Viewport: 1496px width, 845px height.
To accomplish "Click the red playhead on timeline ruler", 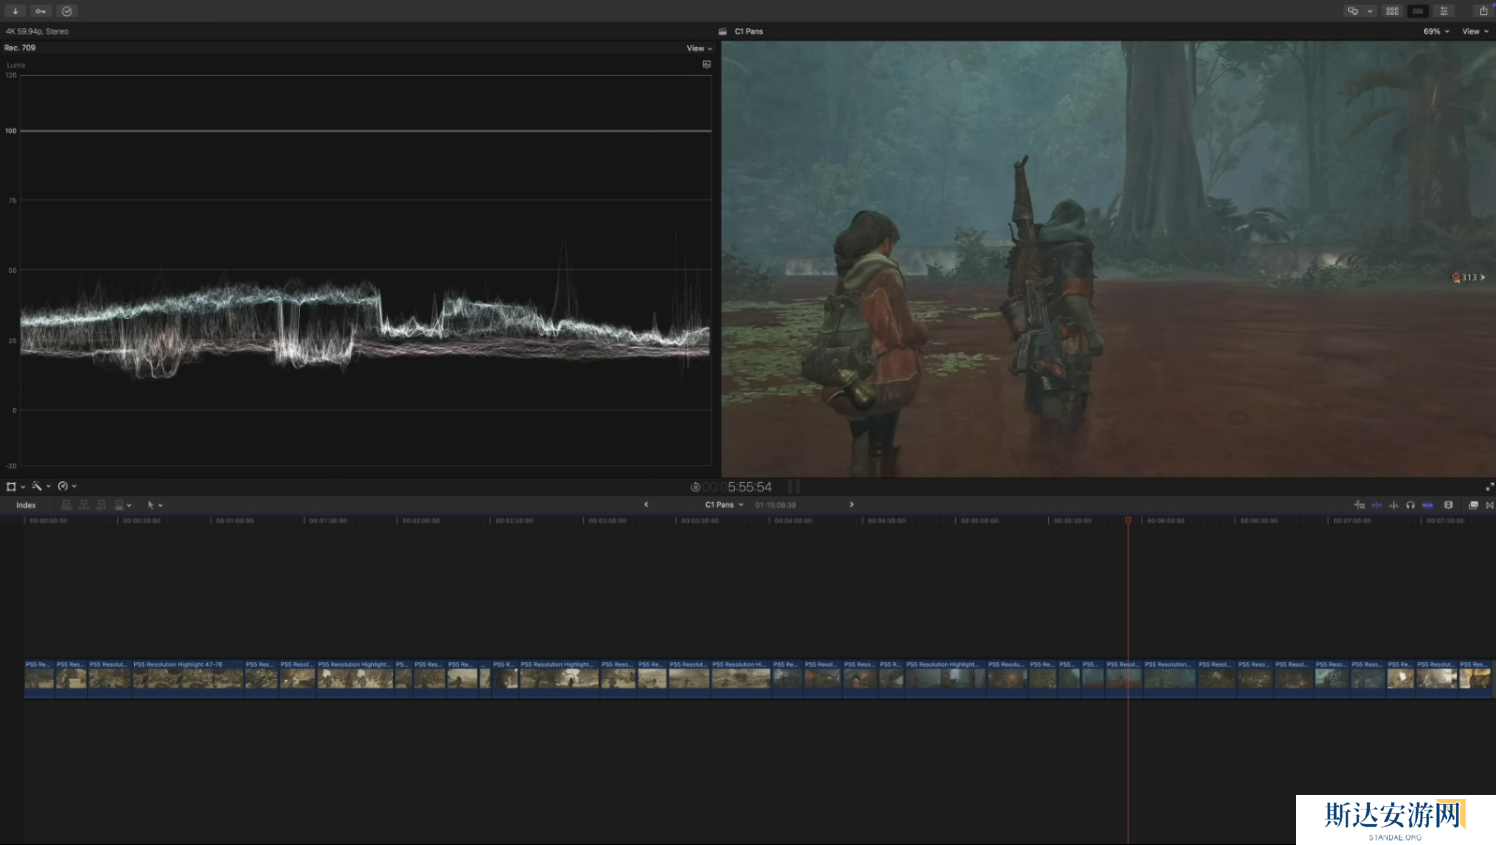I will click(x=1128, y=521).
